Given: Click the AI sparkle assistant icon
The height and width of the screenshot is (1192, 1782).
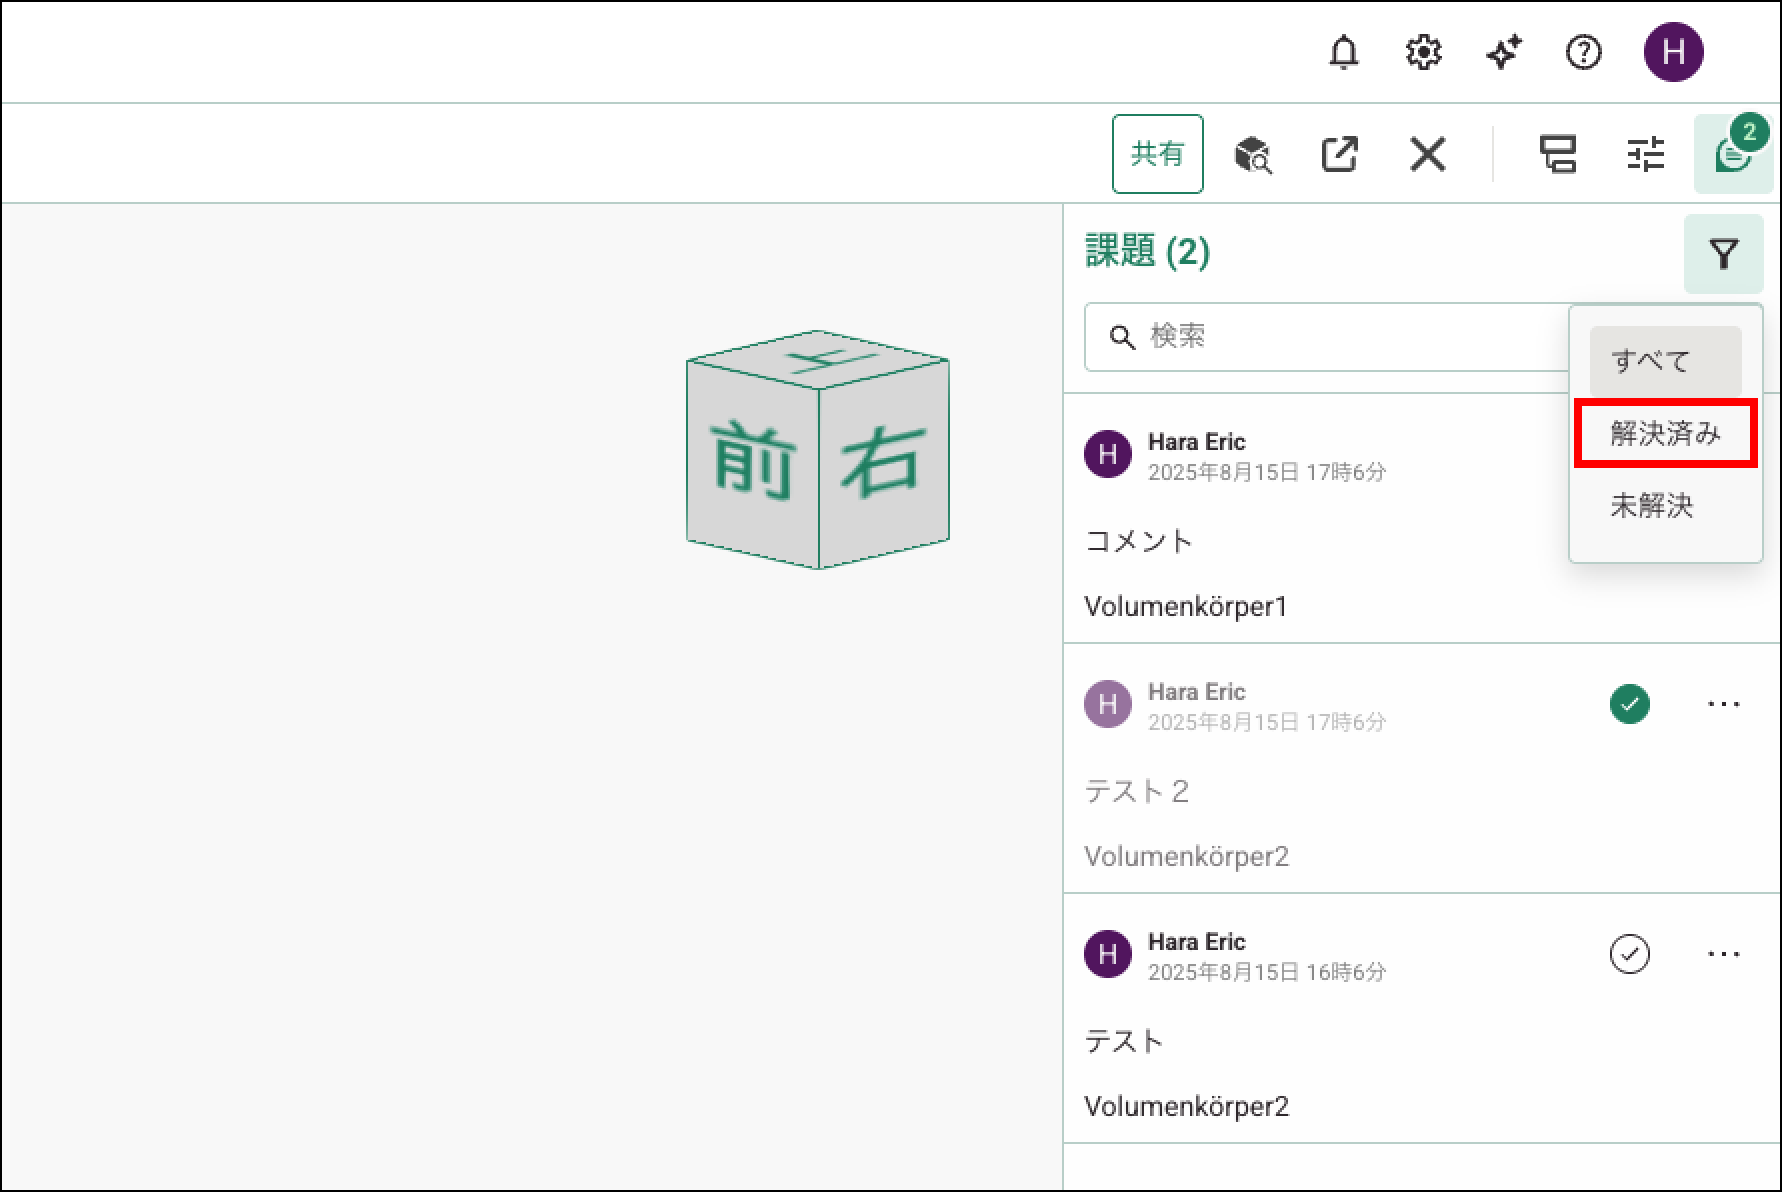Looking at the screenshot, I should pos(1503,52).
